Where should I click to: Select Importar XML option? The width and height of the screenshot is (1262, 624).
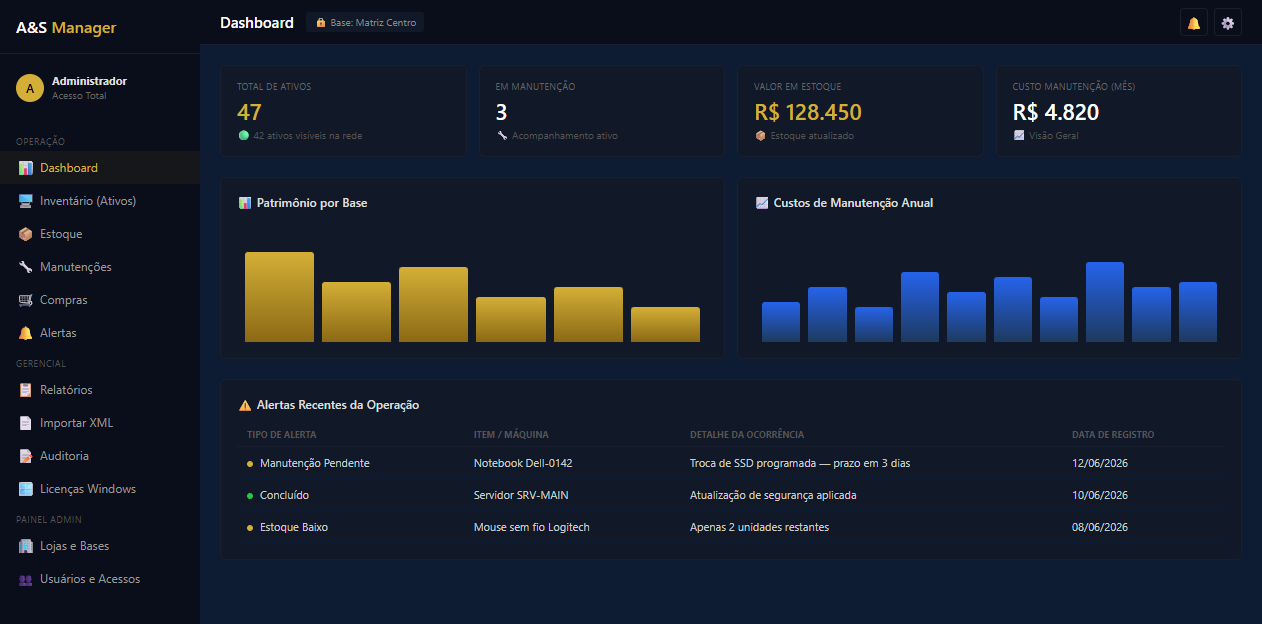pos(100,423)
